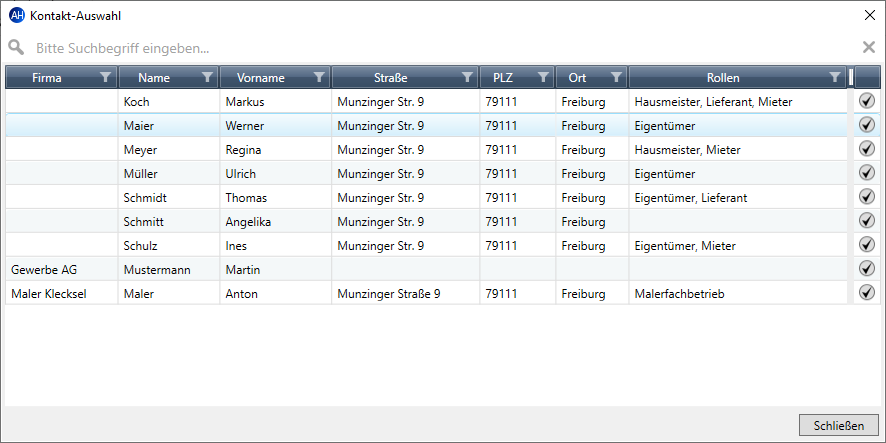Sort by Straße column header
This screenshot has width=886, height=443.
pos(390,77)
